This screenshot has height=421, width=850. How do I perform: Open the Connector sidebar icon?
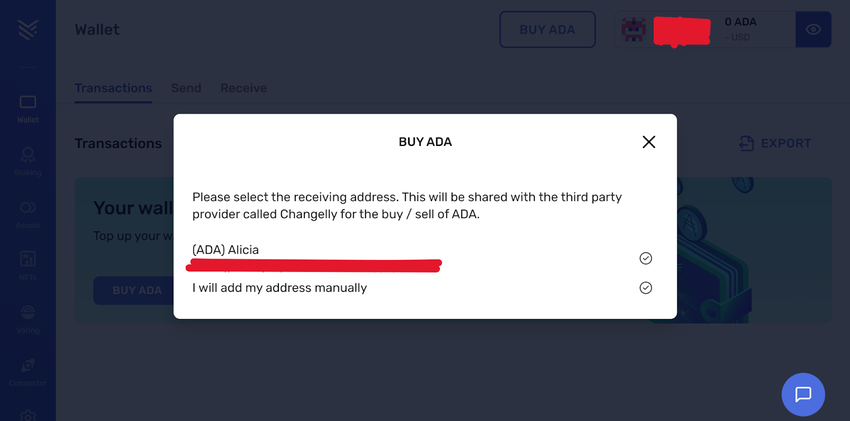28,369
